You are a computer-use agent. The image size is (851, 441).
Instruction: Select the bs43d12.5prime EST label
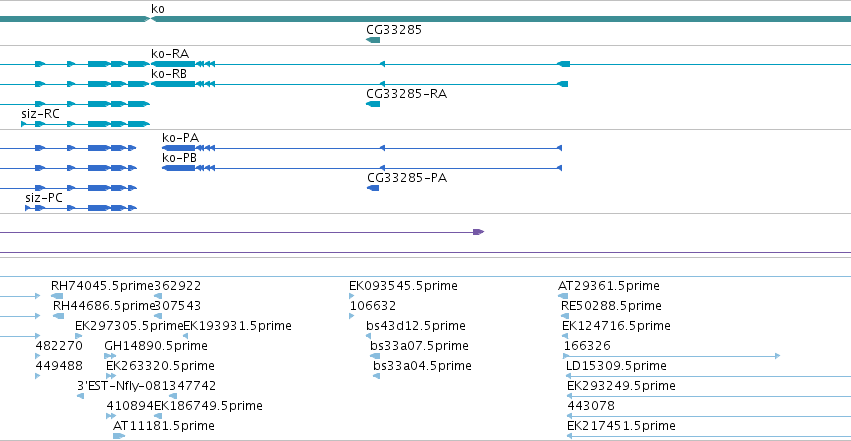416,326
